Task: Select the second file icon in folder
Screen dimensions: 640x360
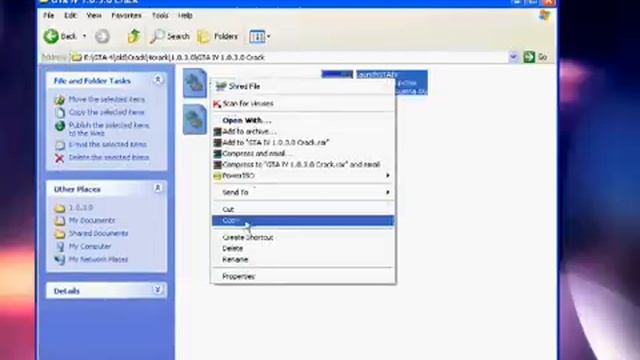Action: (195, 119)
